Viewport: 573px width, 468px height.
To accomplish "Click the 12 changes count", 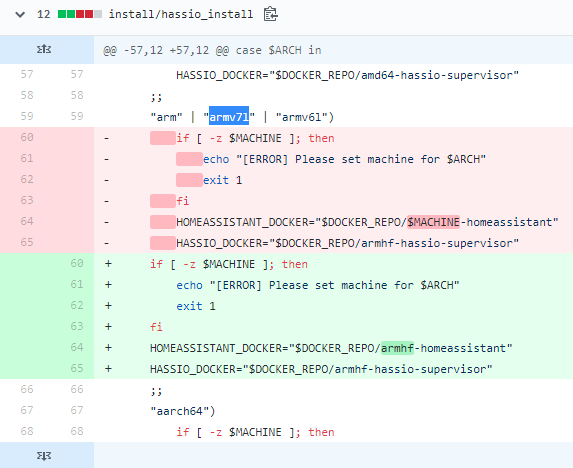I will [43, 14].
